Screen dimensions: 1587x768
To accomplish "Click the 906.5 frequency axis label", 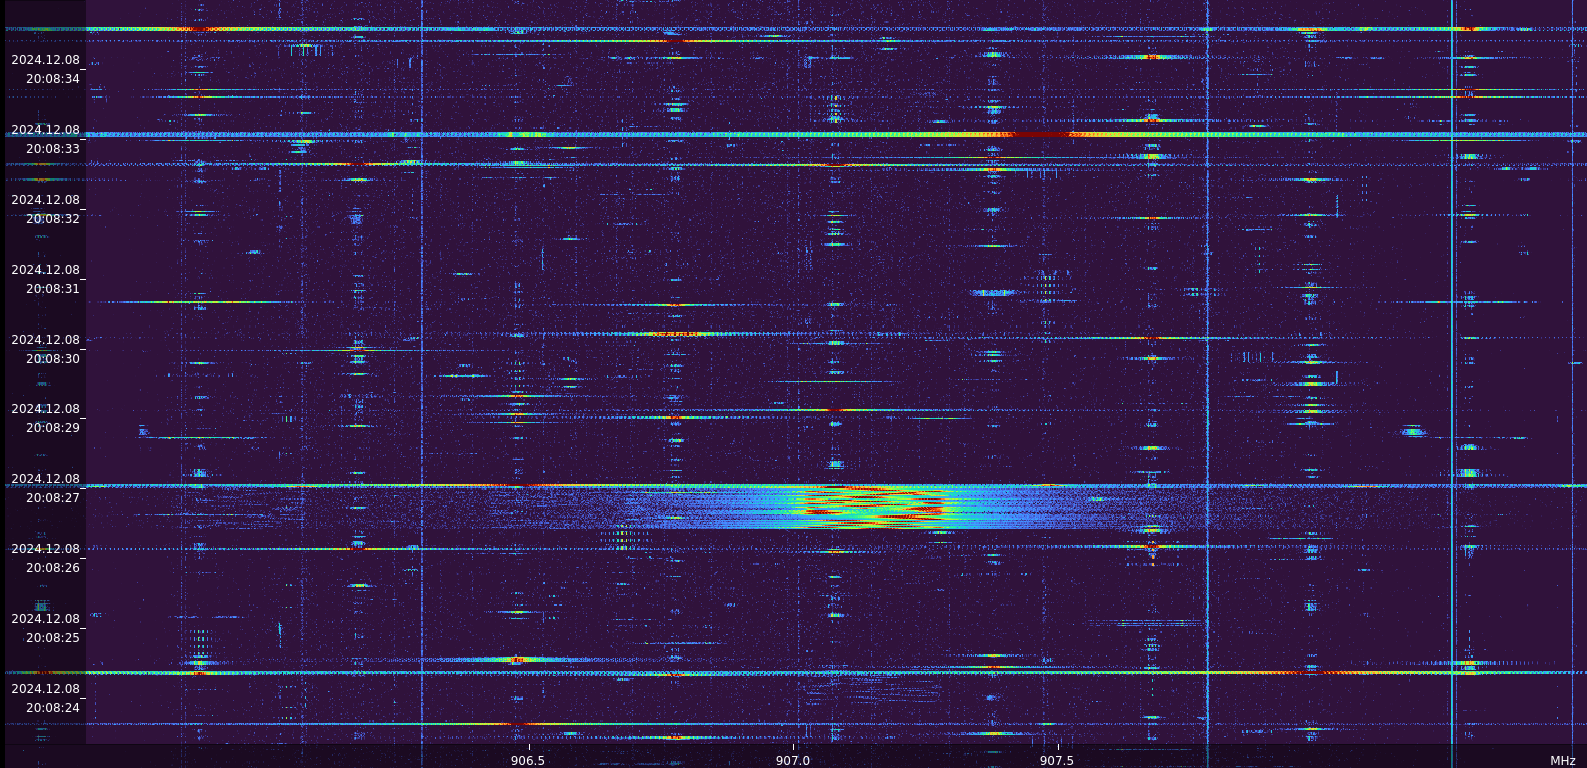I will tap(528, 760).
